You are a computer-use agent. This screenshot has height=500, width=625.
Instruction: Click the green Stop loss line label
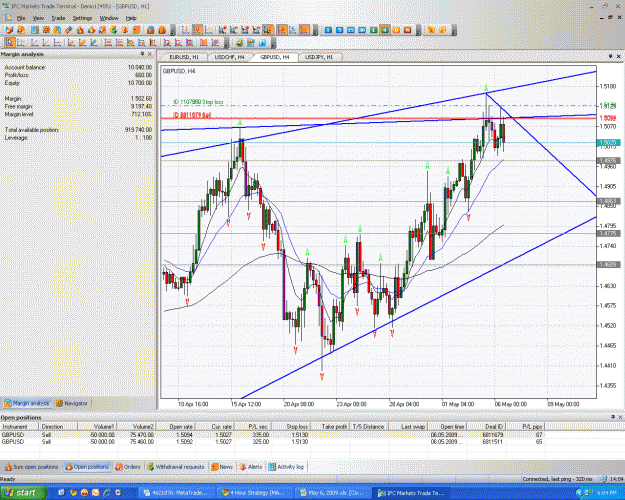pyautogui.click(x=199, y=102)
